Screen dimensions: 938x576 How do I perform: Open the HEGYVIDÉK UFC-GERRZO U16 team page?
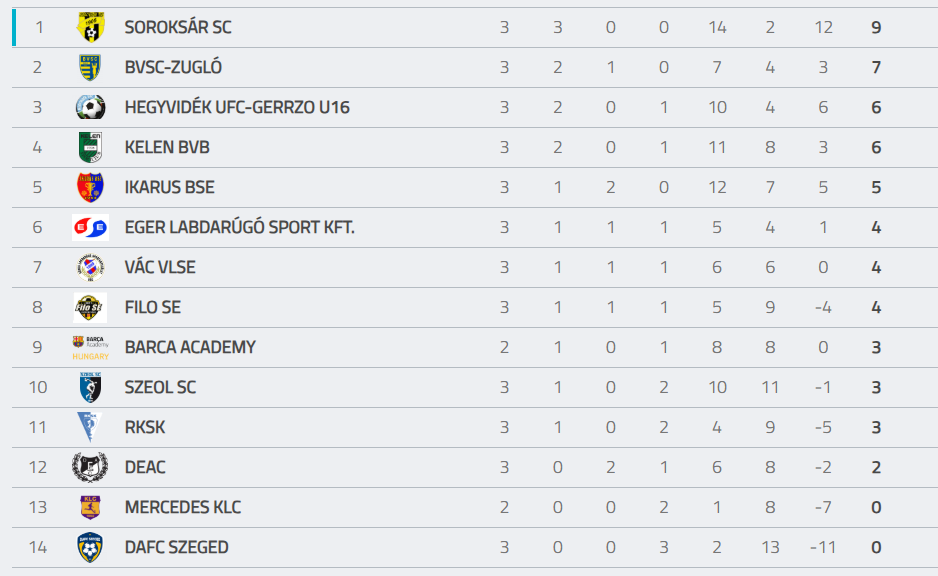(x=237, y=108)
